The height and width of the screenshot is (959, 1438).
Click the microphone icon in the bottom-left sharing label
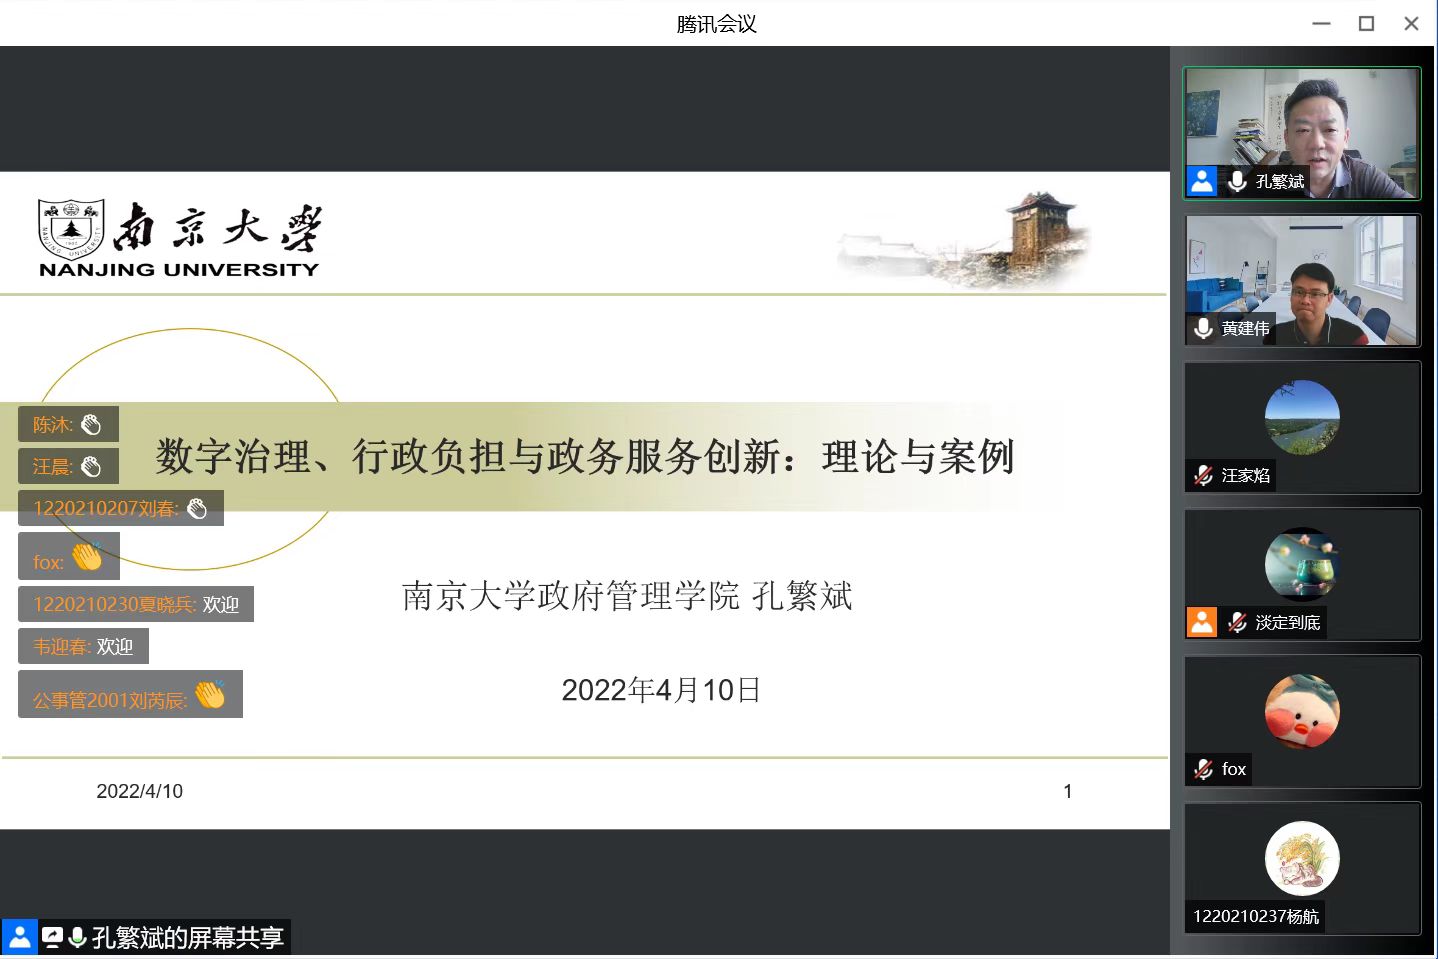77,937
